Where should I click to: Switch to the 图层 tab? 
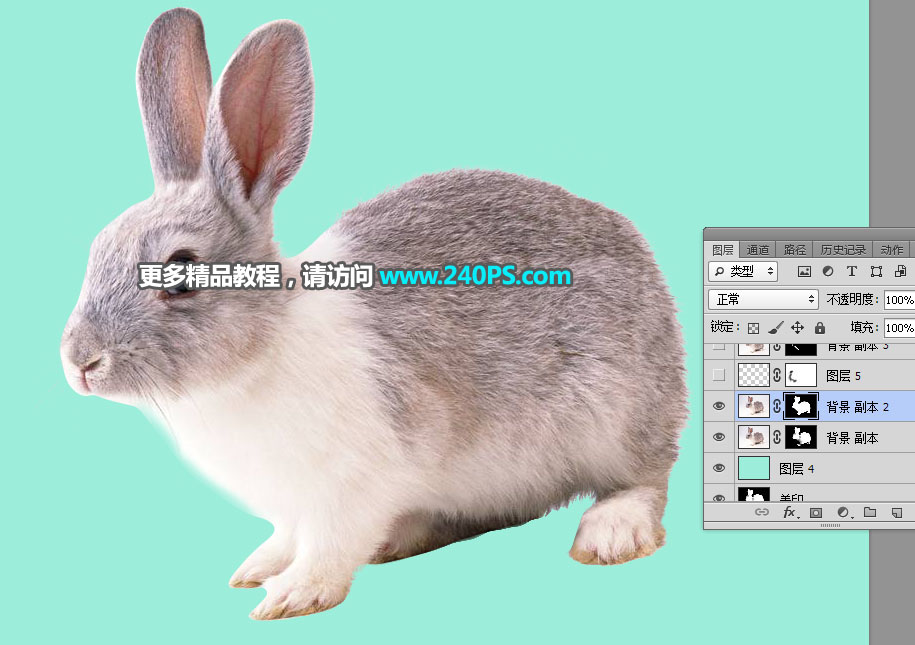pos(722,250)
